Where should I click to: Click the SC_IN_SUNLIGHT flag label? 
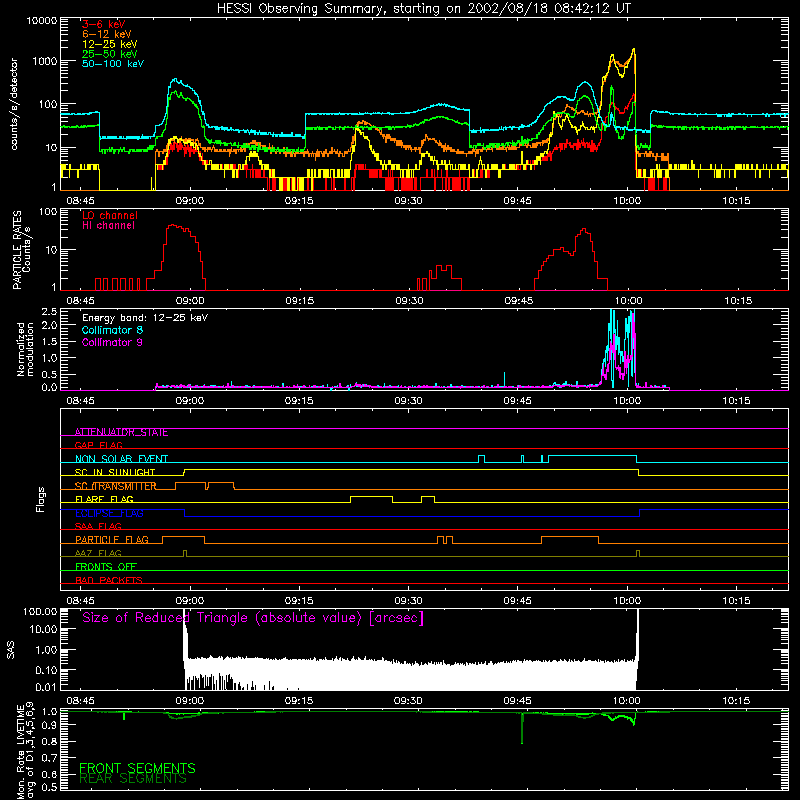(x=115, y=472)
